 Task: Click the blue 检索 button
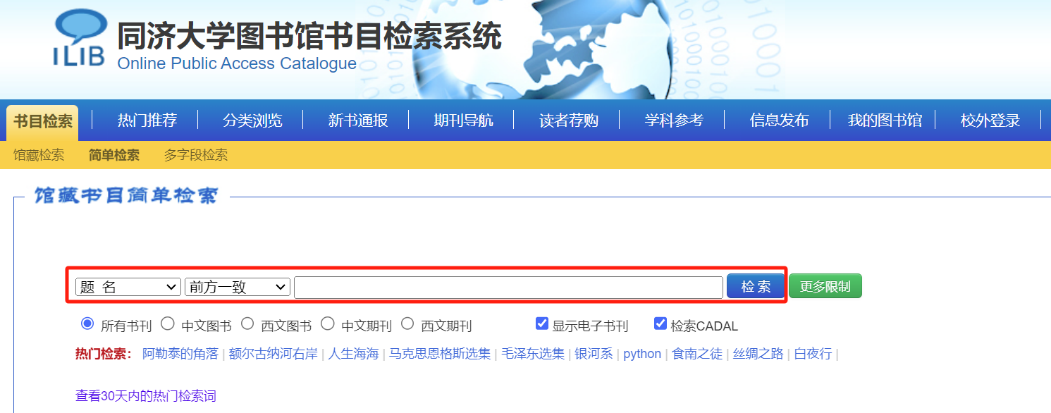pos(755,286)
